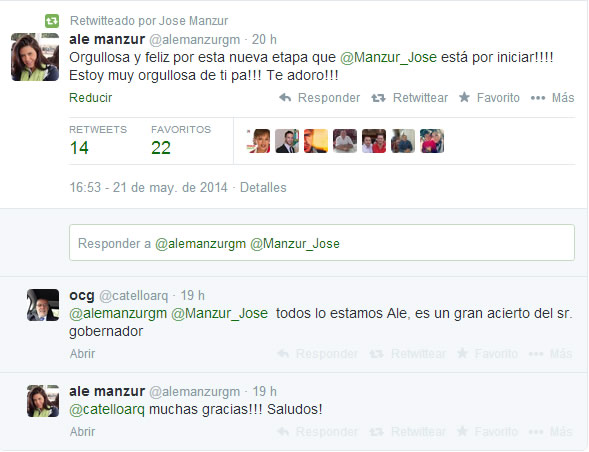Image resolution: width=589 pixels, height=452 pixels.
Task: Toggle Retwittear on ocg's reply
Action: (x=408, y=354)
